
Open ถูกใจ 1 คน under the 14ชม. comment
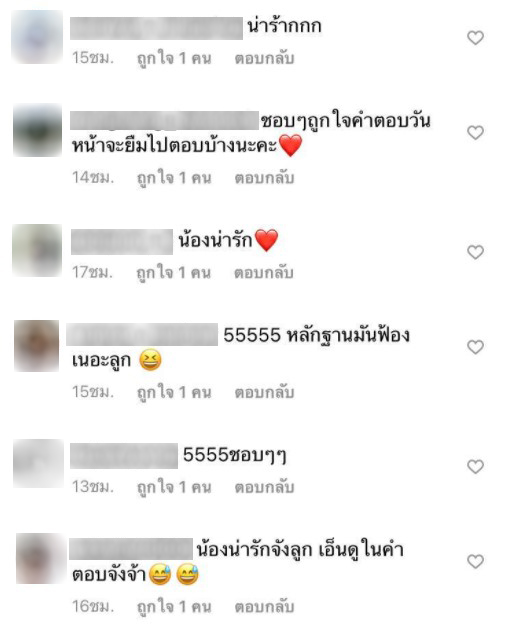click(x=174, y=178)
